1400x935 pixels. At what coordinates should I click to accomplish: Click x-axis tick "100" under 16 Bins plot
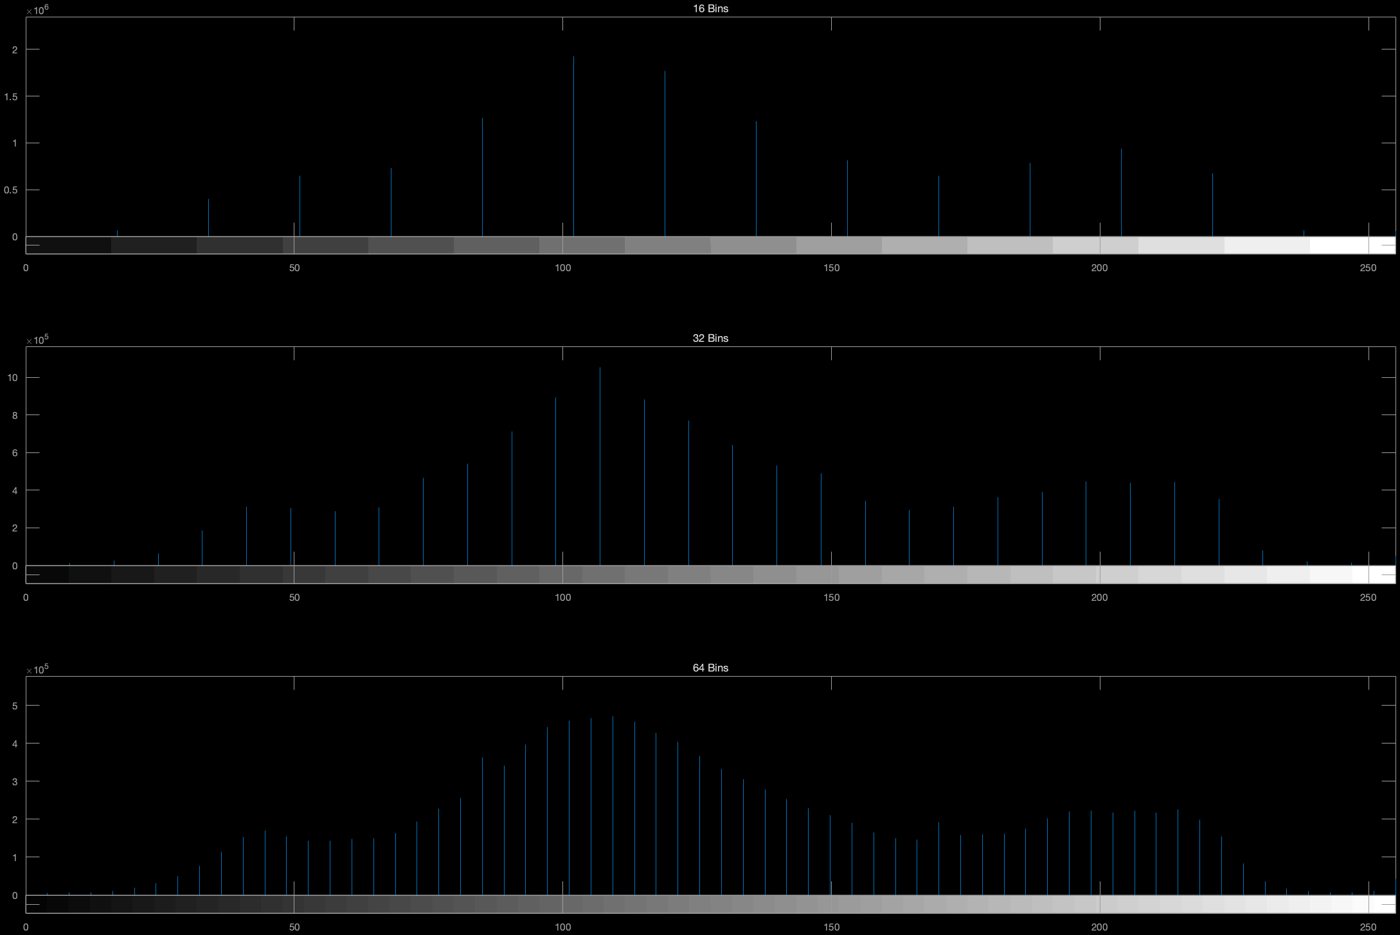pos(563,268)
